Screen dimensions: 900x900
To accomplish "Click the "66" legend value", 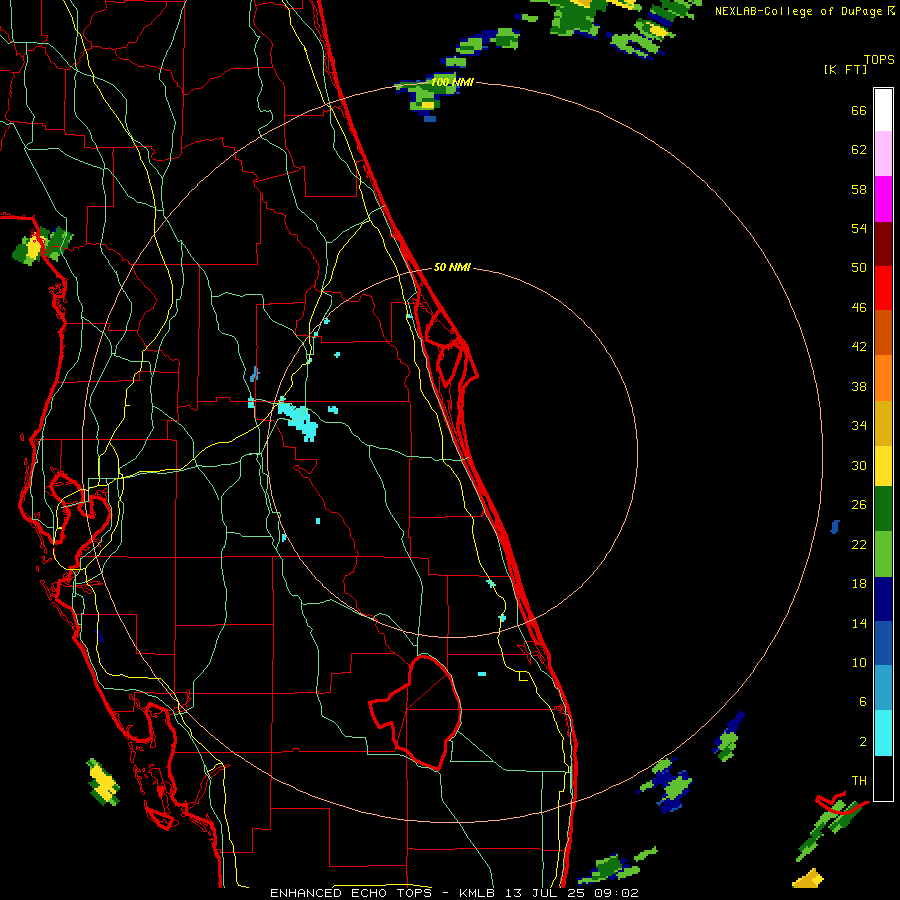I will point(859,110).
